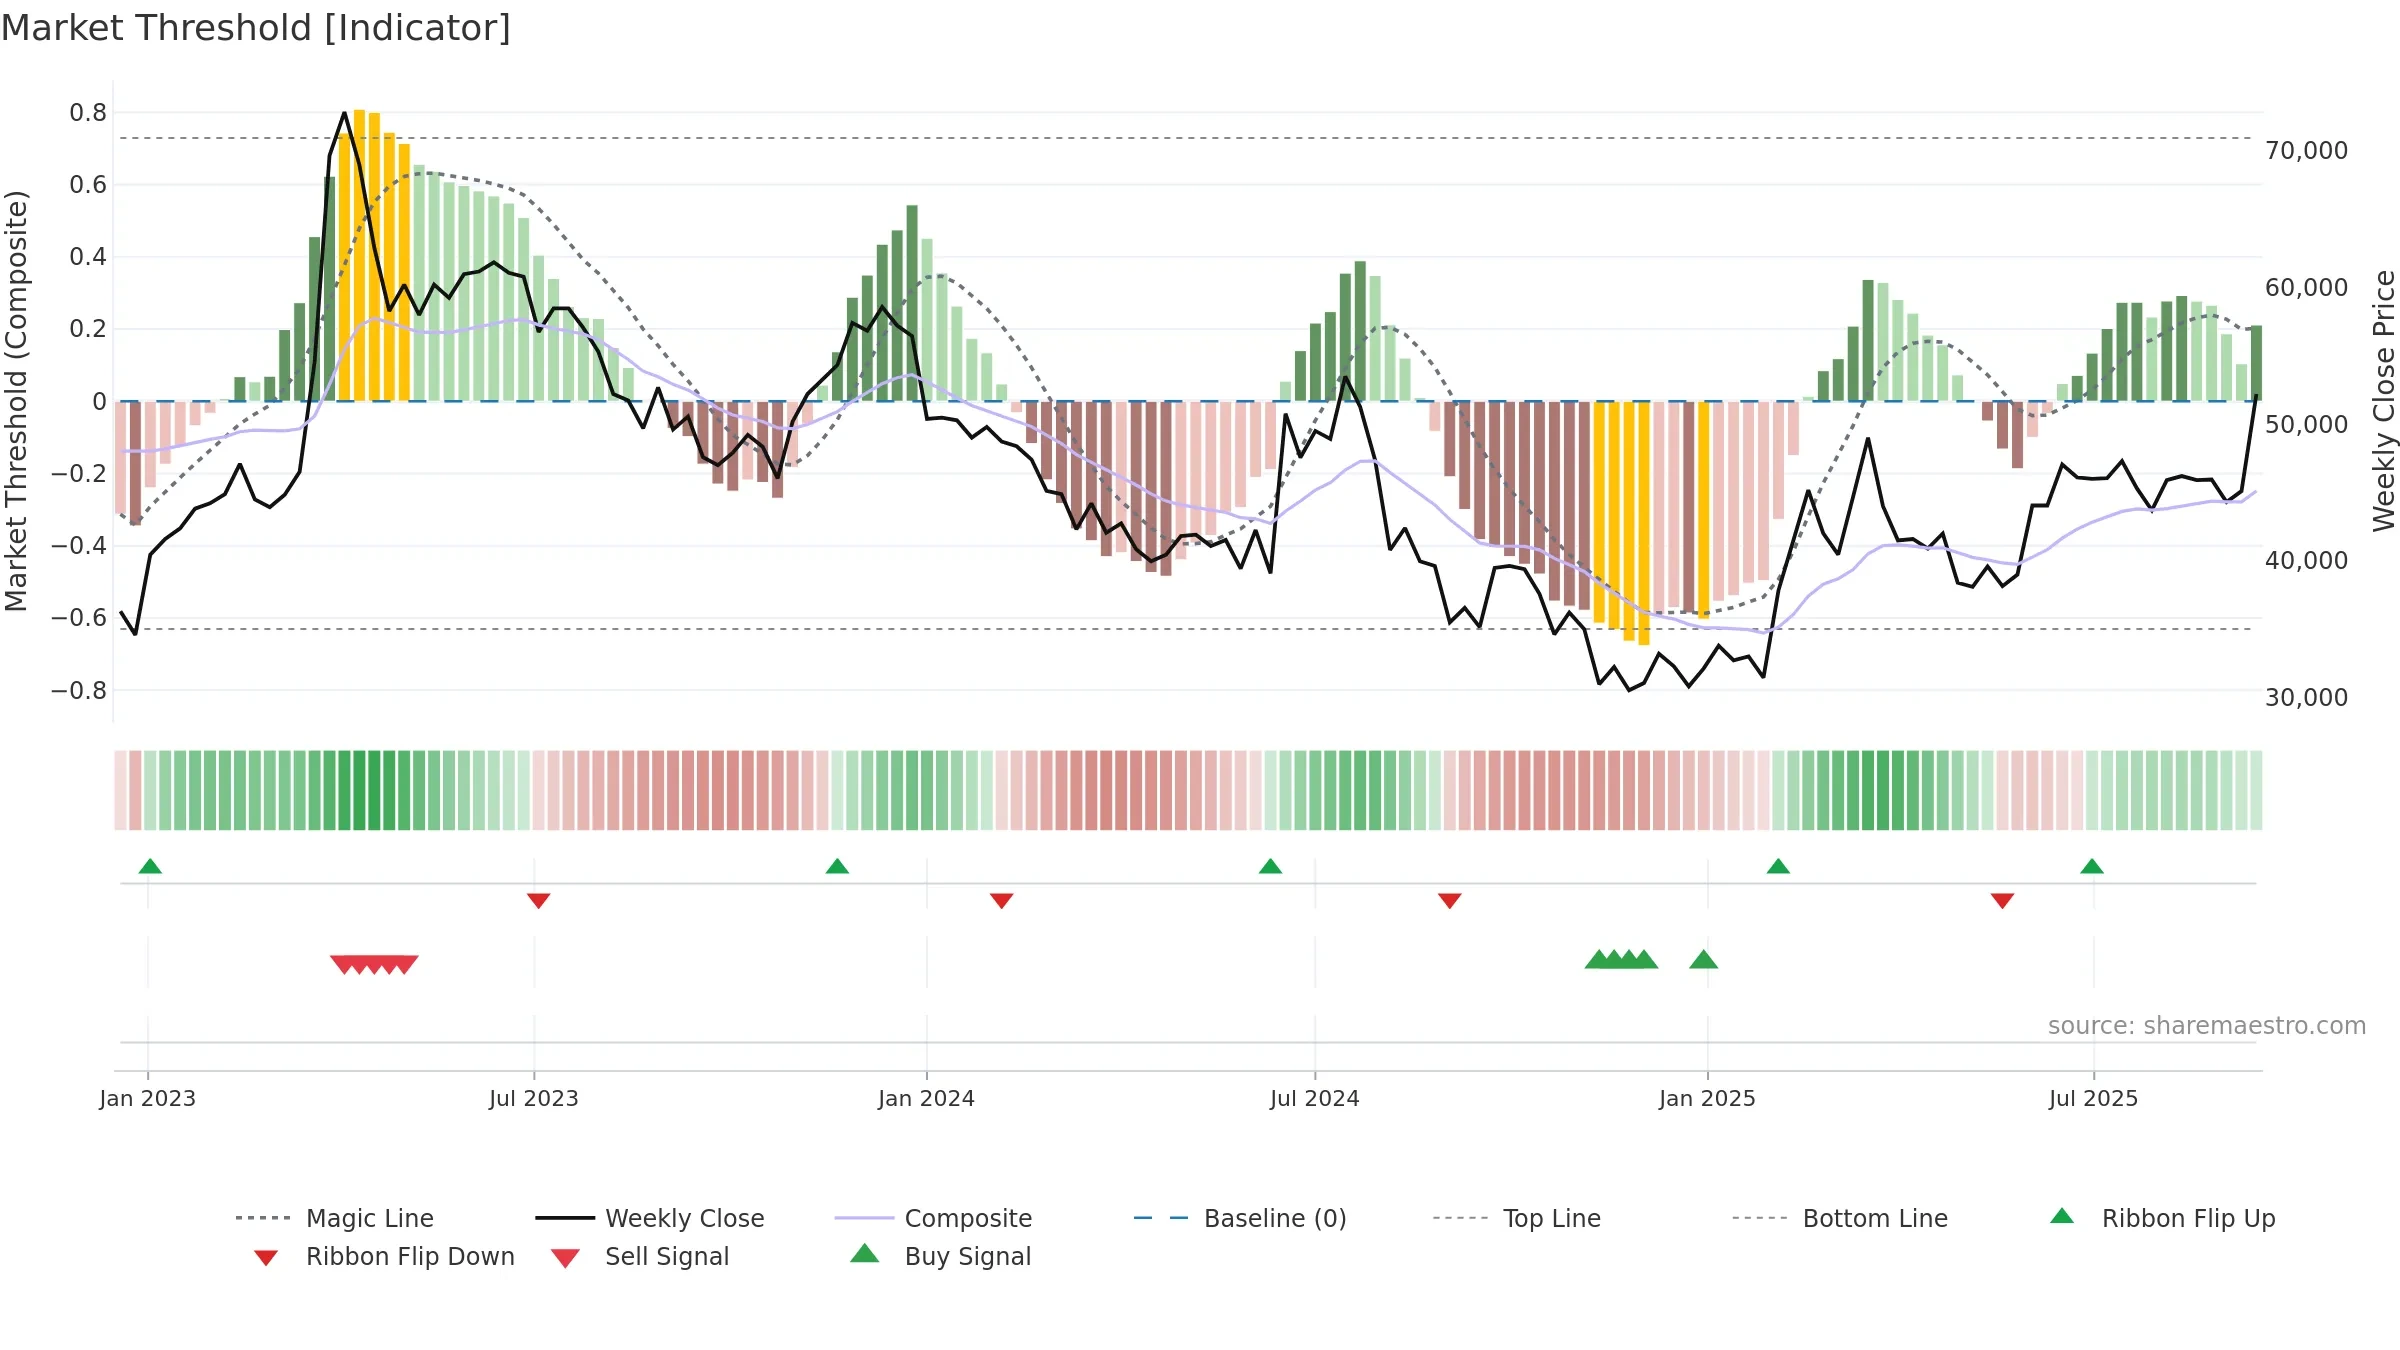Viewport: 2400px width, 1350px height.
Task: Click the red triangle icon beside Sell Signal
Action: [x=566, y=1258]
